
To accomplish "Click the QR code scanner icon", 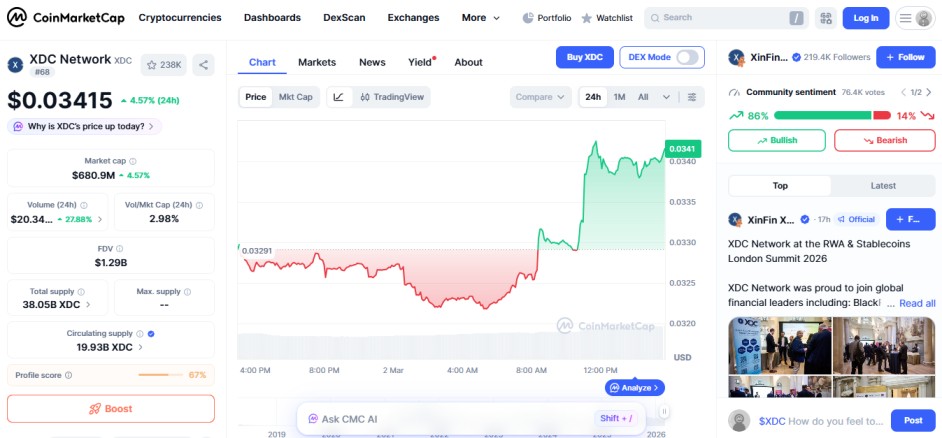I will click(825, 18).
